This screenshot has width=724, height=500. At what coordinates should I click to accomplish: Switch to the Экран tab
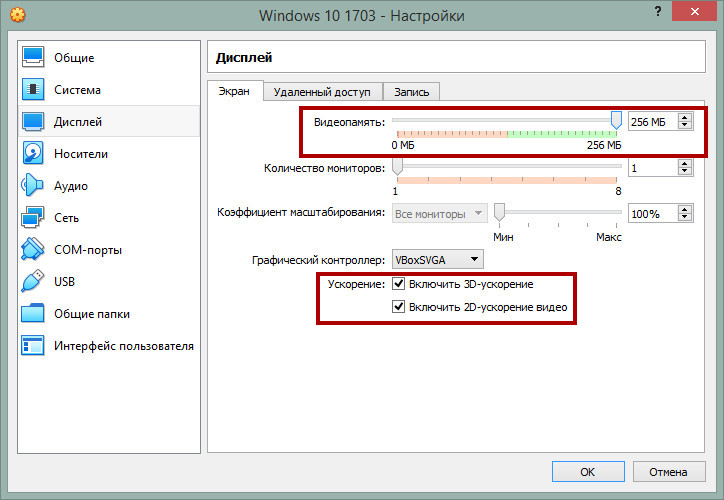click(234, 91)
